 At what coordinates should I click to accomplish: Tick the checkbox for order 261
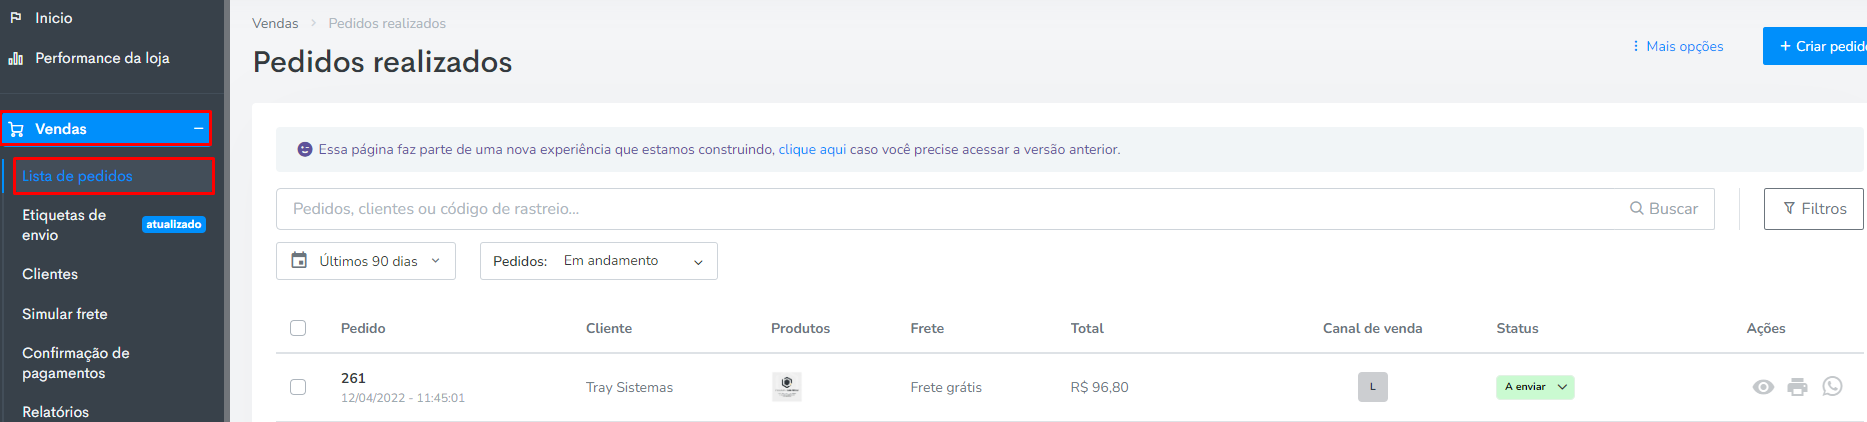pyautogui.click(x=298, y=387)
